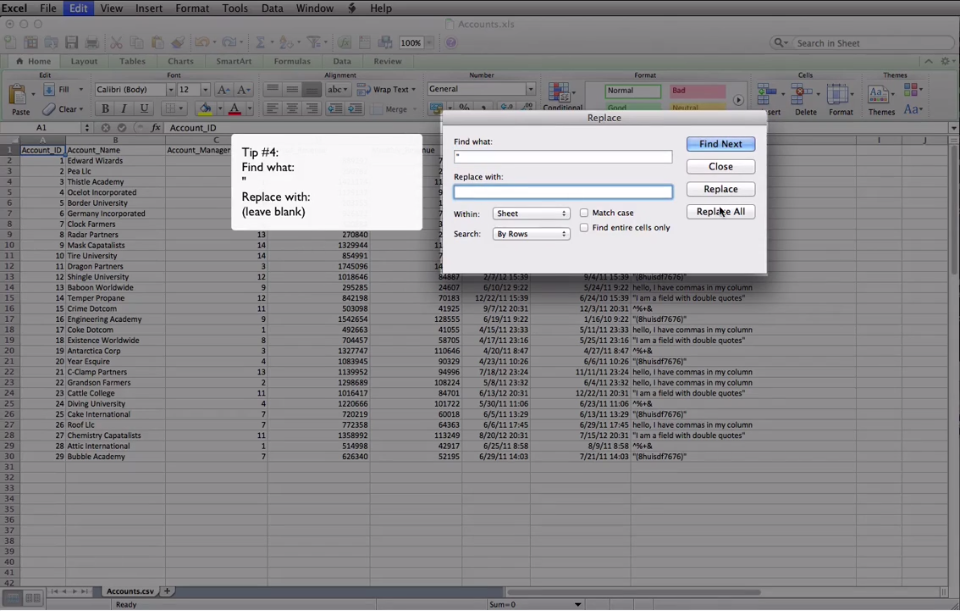Image resolution: width=960 pixels, height=611 pixels.
Task: Click the ribbon settings gear icon
Action: pos(946,61)
